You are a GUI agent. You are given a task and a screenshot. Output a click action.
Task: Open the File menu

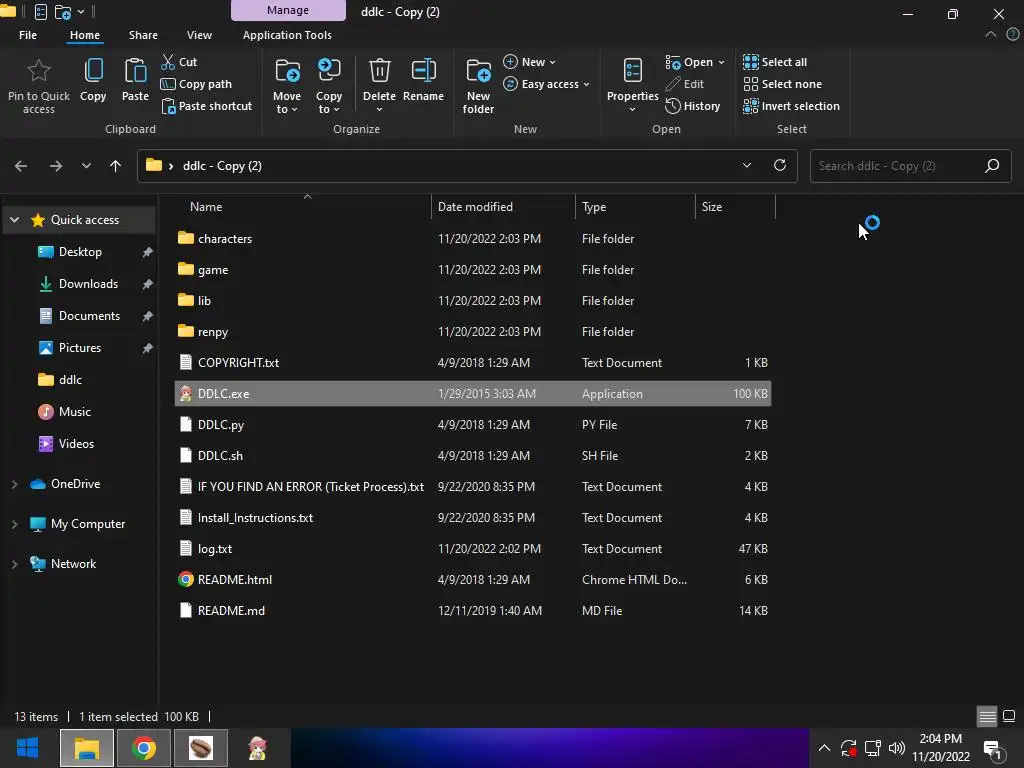(27, 35)
